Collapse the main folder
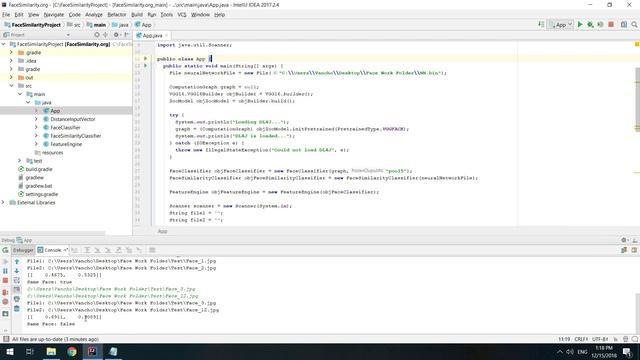The height and width of the screenshot is (360, 640). click(x=20, y=94)
